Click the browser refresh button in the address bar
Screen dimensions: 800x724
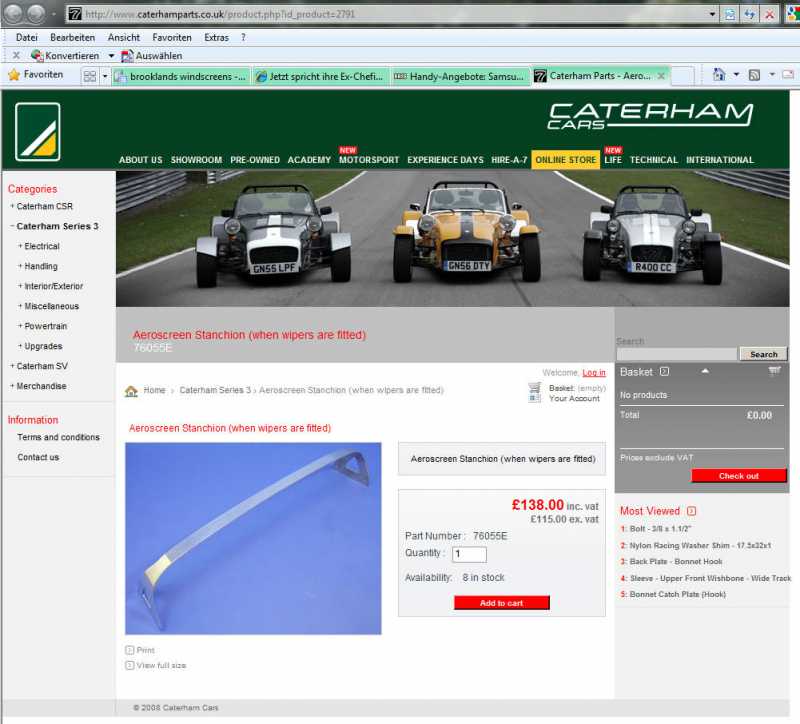pos(749,14)
